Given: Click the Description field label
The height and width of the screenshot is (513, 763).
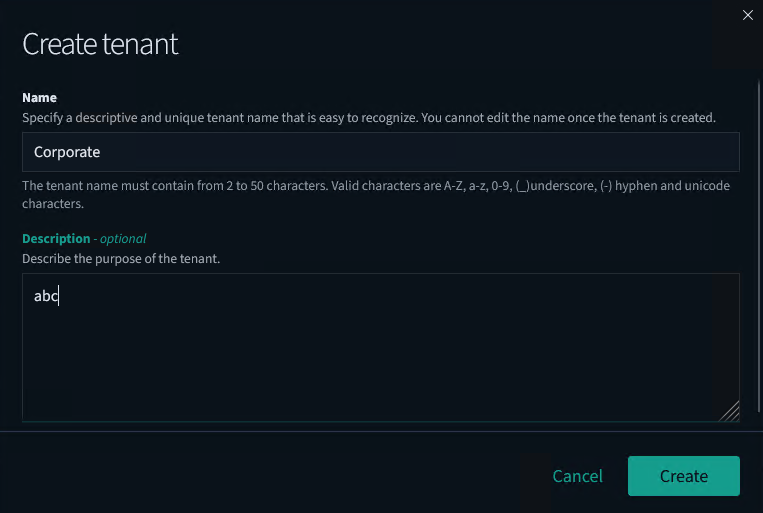Looking at the screenshot, I should [x=56, y=239].
